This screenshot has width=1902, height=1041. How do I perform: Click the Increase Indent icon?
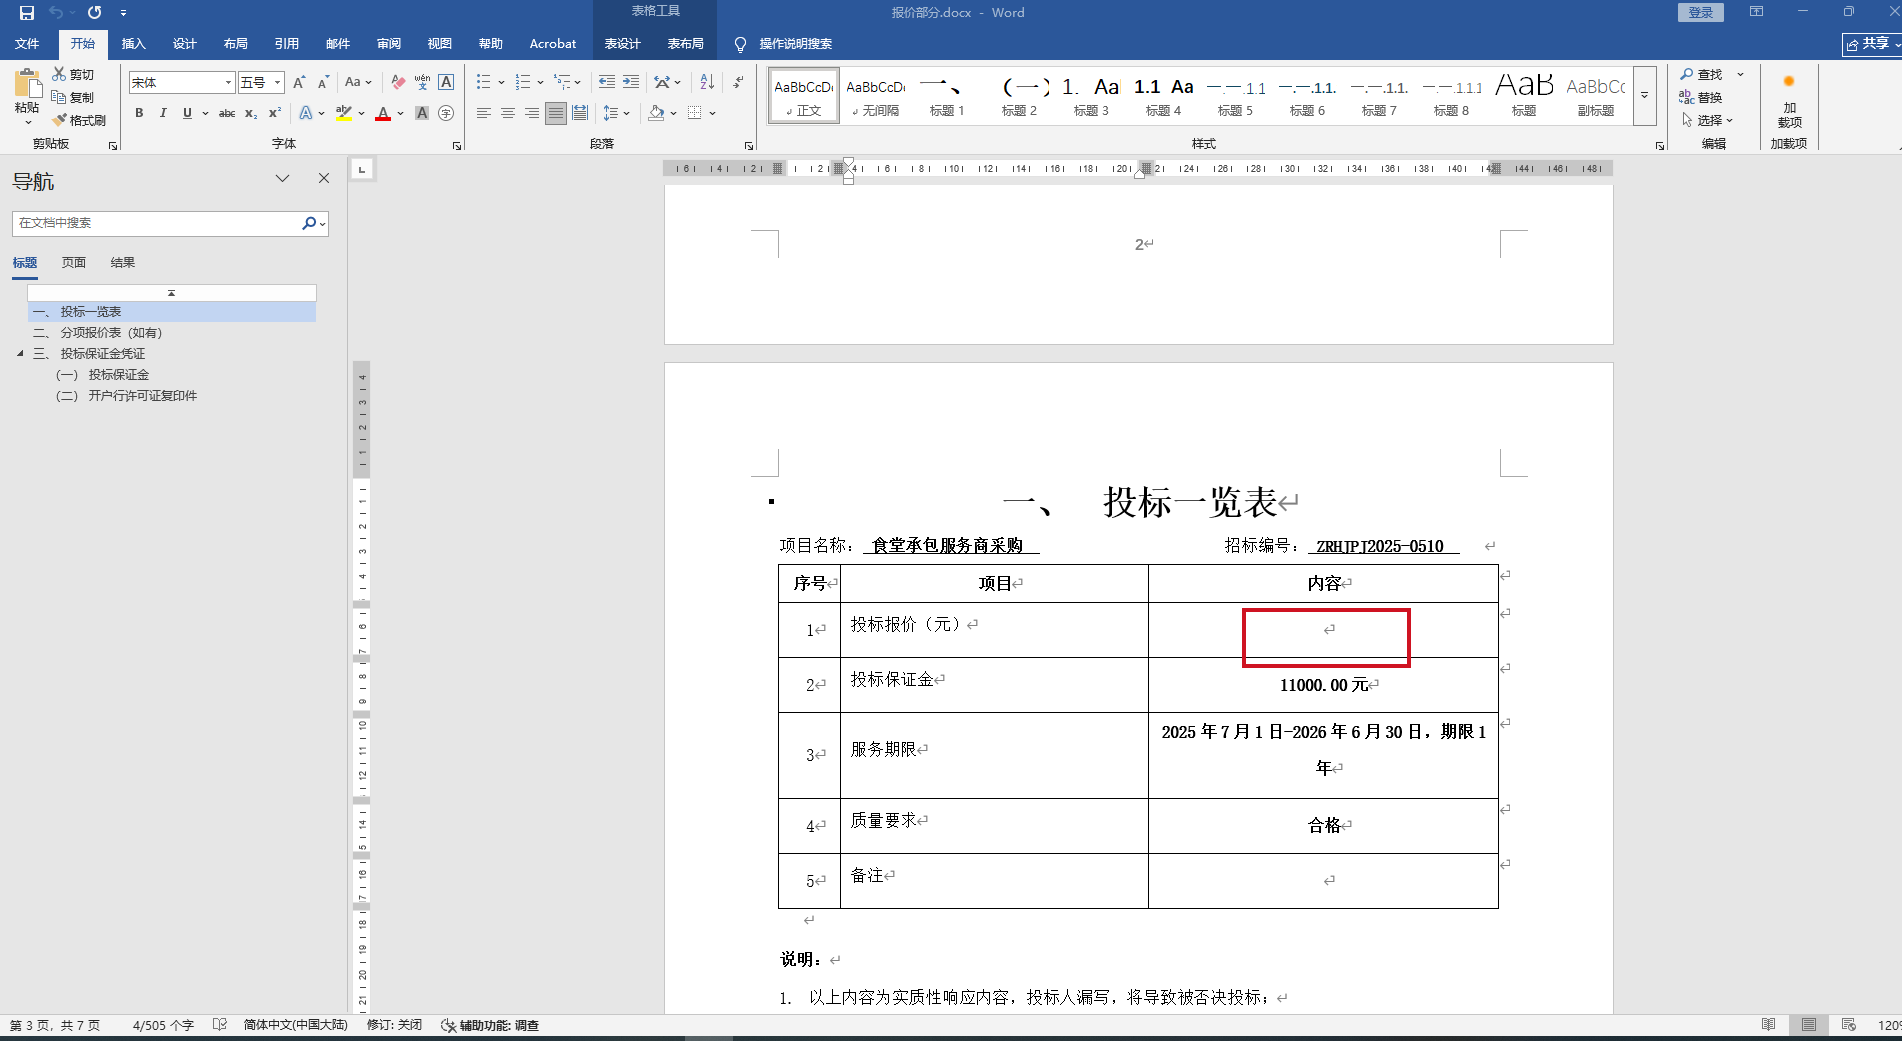pos(631,82)
